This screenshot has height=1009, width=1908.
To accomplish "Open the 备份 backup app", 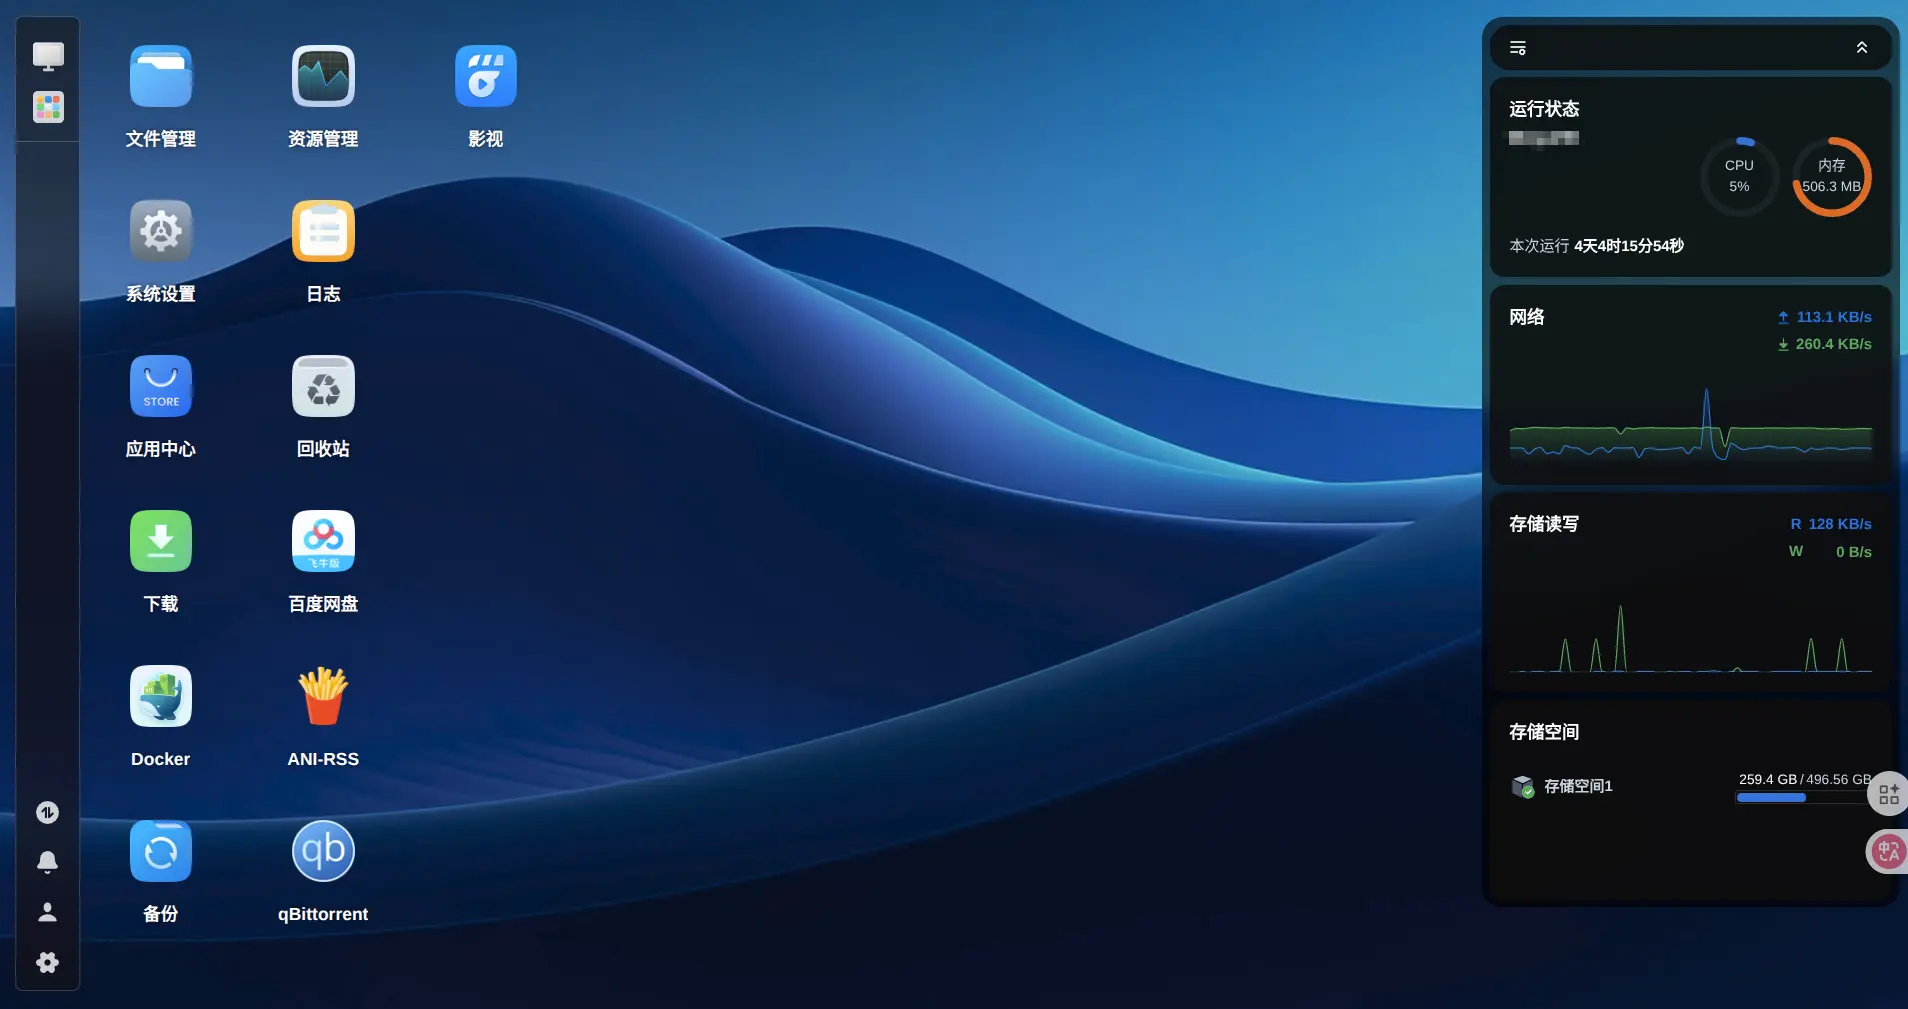I will (160, 852).
